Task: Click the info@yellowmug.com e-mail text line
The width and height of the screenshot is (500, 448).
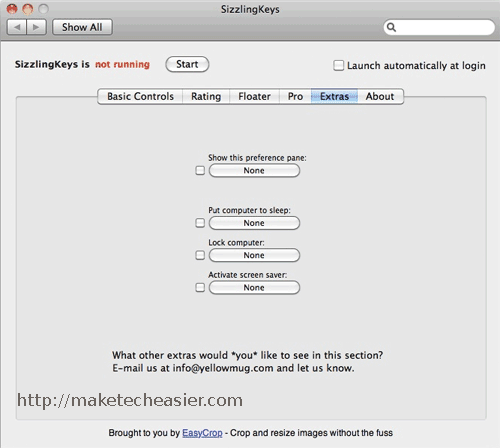Action: coord(233,368)
